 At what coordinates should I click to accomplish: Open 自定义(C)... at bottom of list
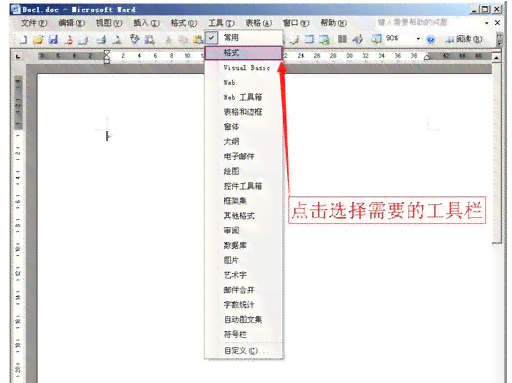point(244,351)
